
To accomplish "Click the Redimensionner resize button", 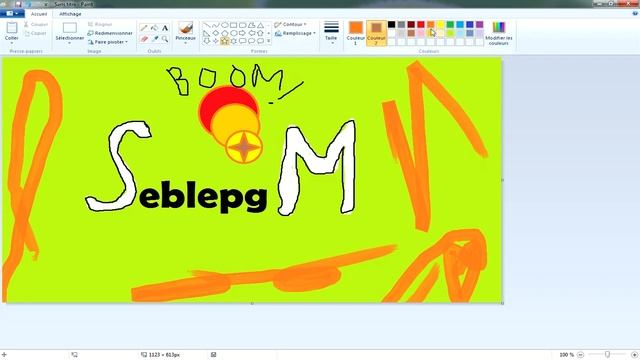I will click(x=110, y=33).
